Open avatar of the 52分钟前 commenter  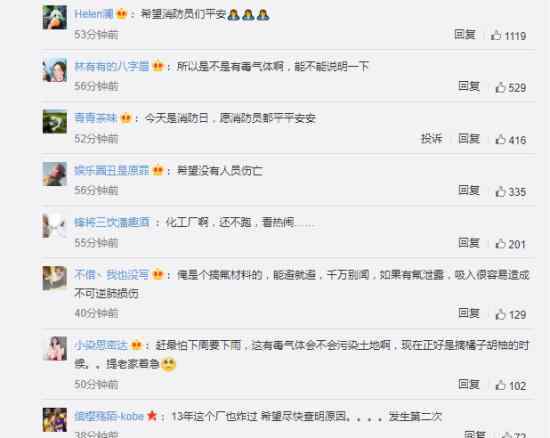tap(55, 122)
